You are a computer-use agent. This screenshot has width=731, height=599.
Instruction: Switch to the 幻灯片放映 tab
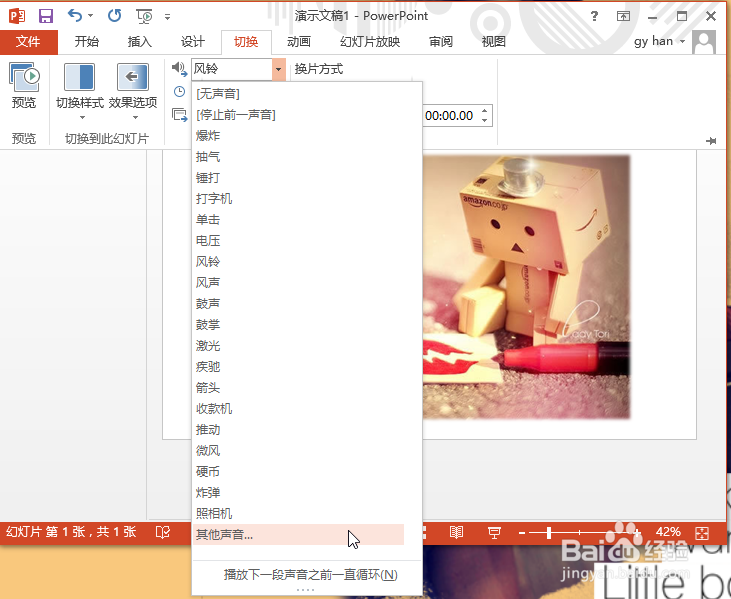tap(370, 42)
